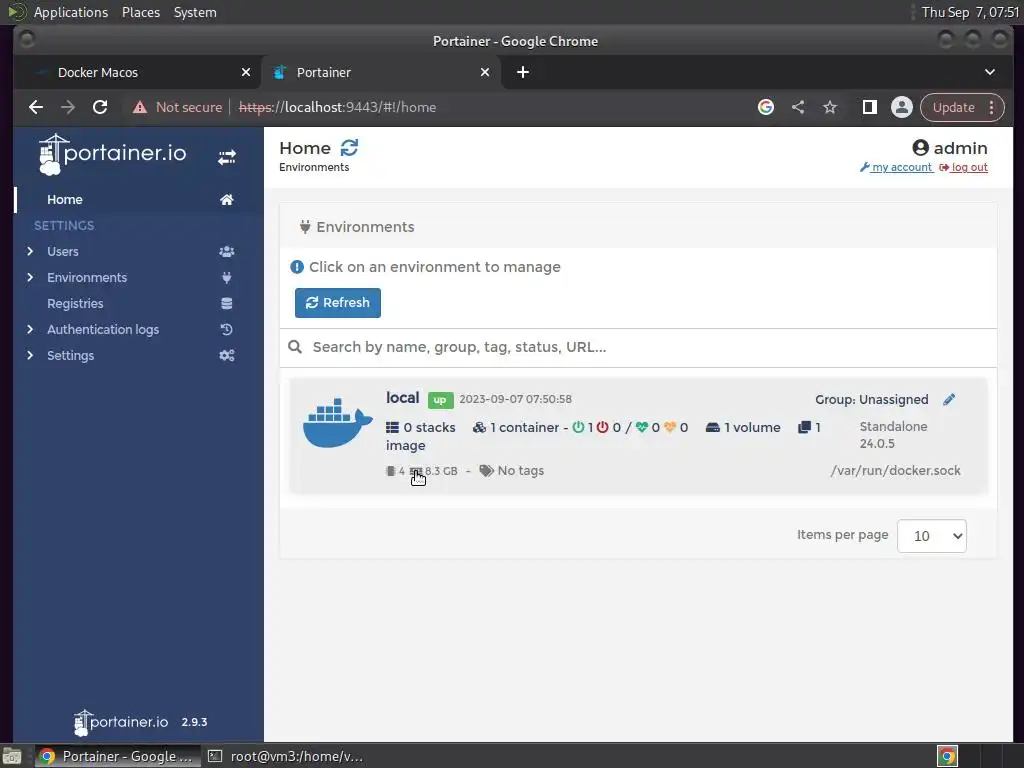Click the environment search input field

click(x=638, y=347)
